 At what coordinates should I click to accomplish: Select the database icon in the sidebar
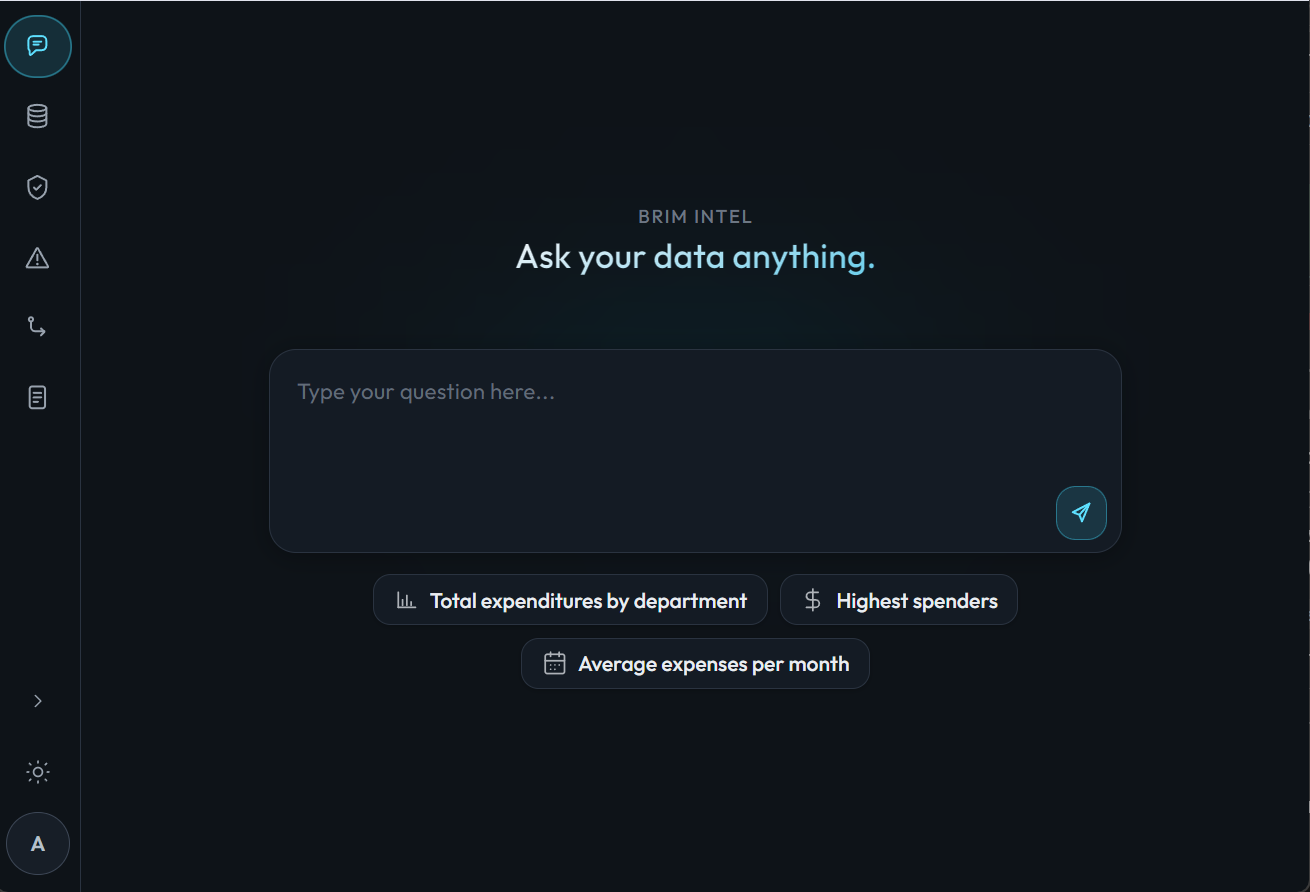point(37,115)
